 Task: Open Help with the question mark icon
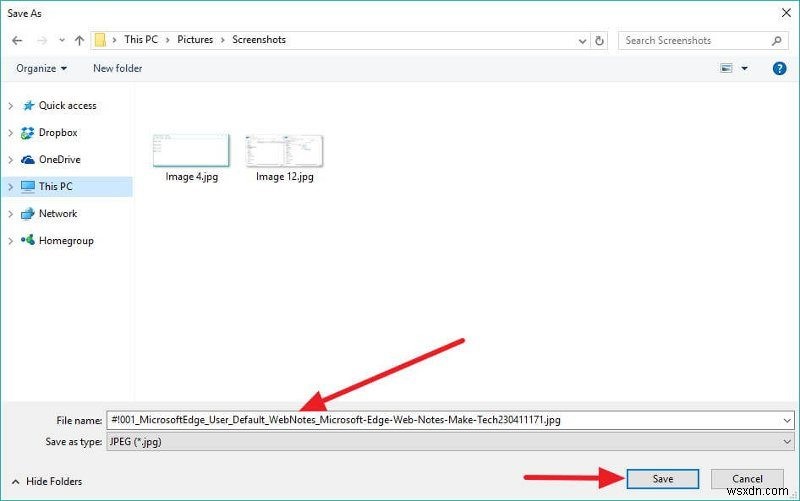coord(779,68)
